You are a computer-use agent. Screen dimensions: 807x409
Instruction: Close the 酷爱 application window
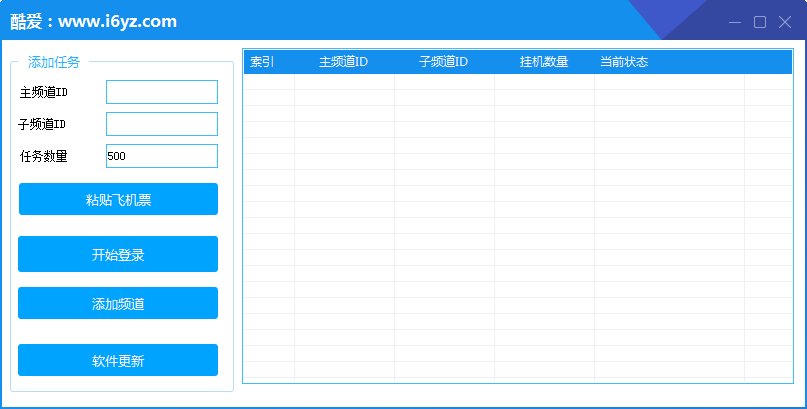tap(784, 22)
